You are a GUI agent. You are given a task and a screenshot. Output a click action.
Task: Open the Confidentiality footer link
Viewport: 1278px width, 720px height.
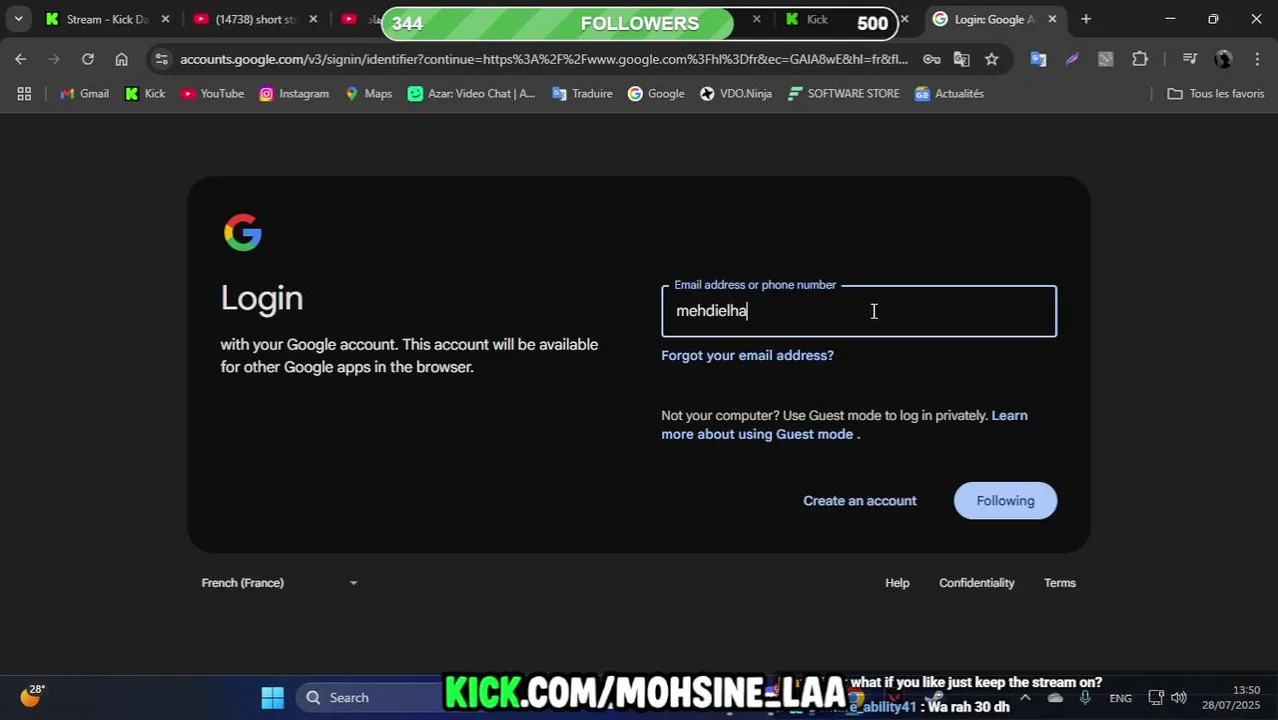(x=976, y=583)
